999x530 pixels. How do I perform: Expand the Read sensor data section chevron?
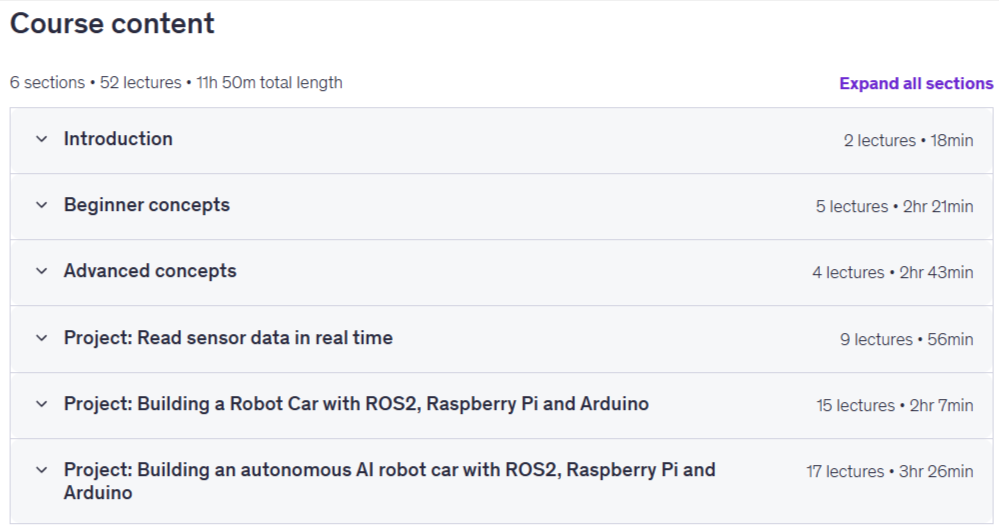coord(41,338)
